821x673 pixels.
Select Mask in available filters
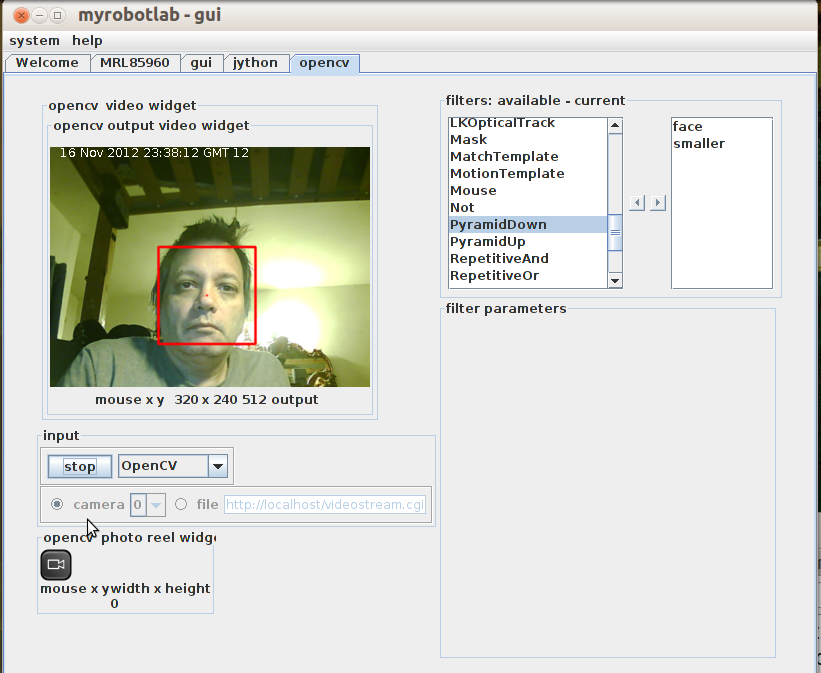528,139
